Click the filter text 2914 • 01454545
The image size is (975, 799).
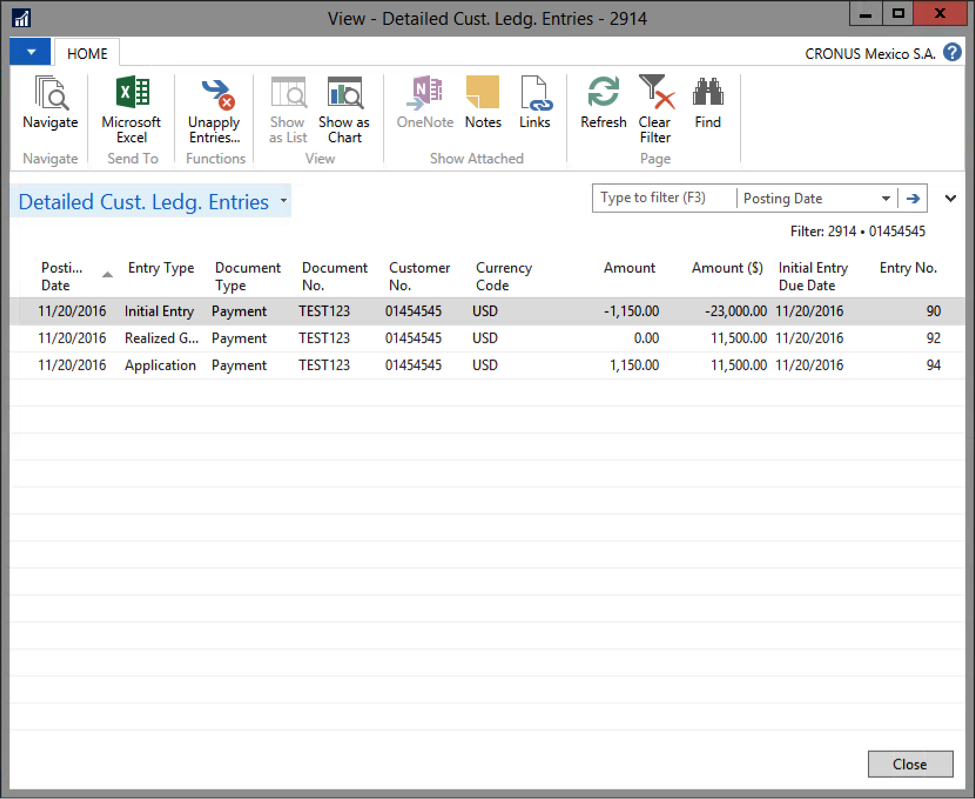(x=877, y=232)
